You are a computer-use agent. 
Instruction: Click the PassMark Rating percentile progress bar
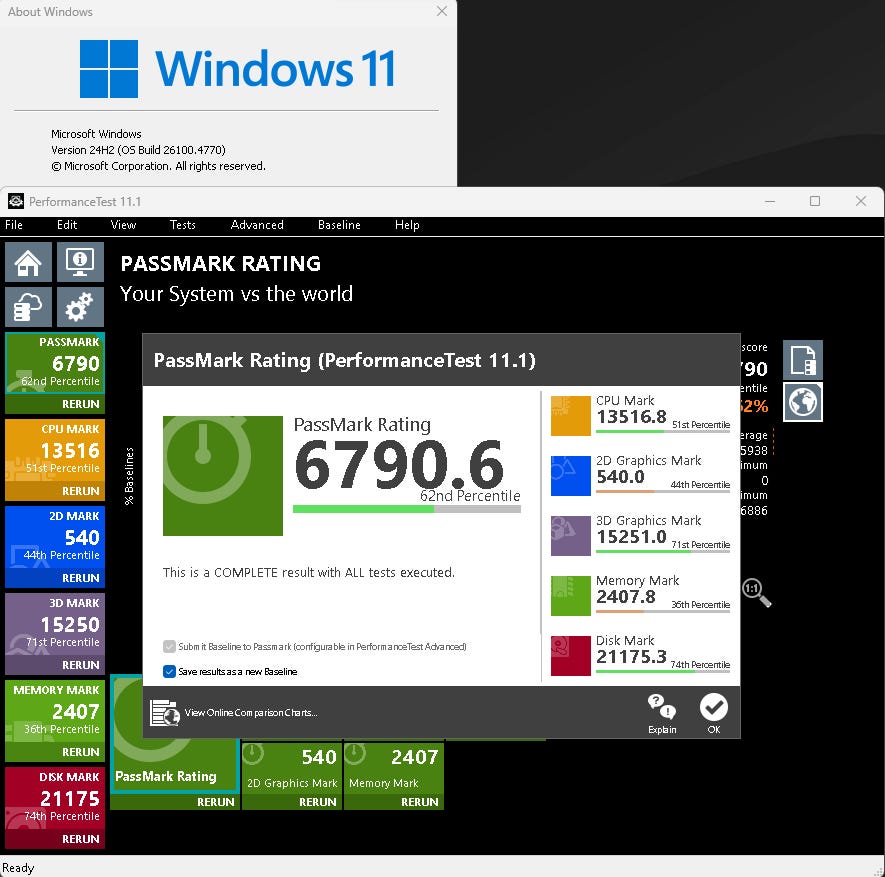pos(406,509)
